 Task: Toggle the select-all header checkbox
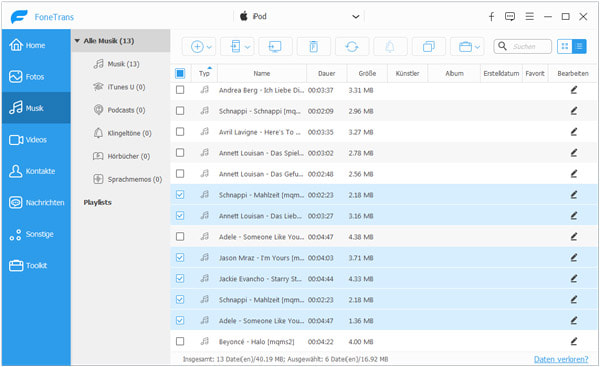click(x=180, y=73)
